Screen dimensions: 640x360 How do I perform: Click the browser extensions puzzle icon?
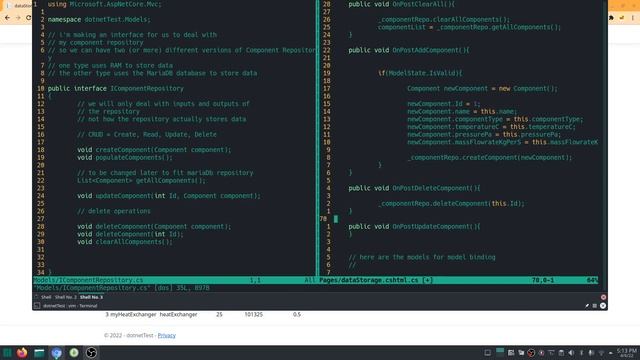611,18
